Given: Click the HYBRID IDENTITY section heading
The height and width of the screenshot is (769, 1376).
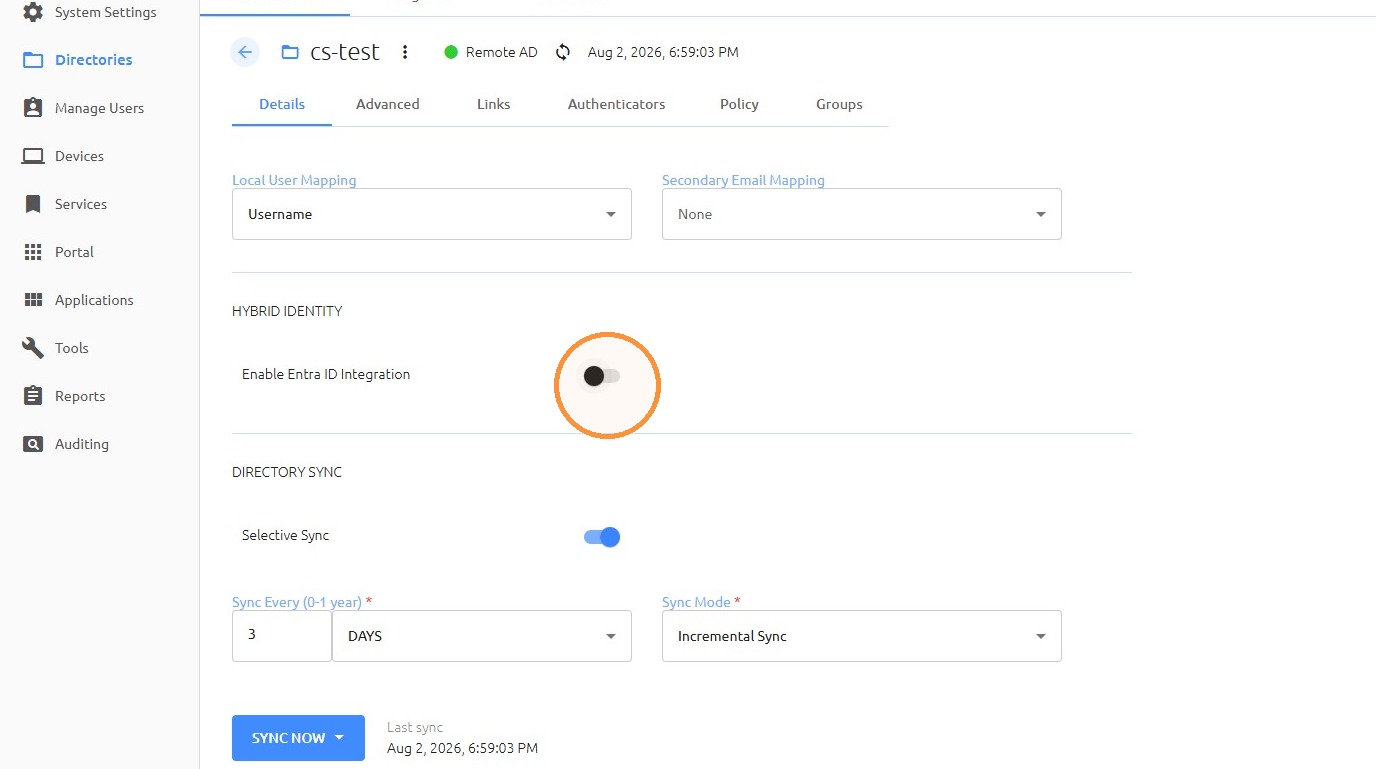Looking at the screenshot, I should (x=287, y=311).
